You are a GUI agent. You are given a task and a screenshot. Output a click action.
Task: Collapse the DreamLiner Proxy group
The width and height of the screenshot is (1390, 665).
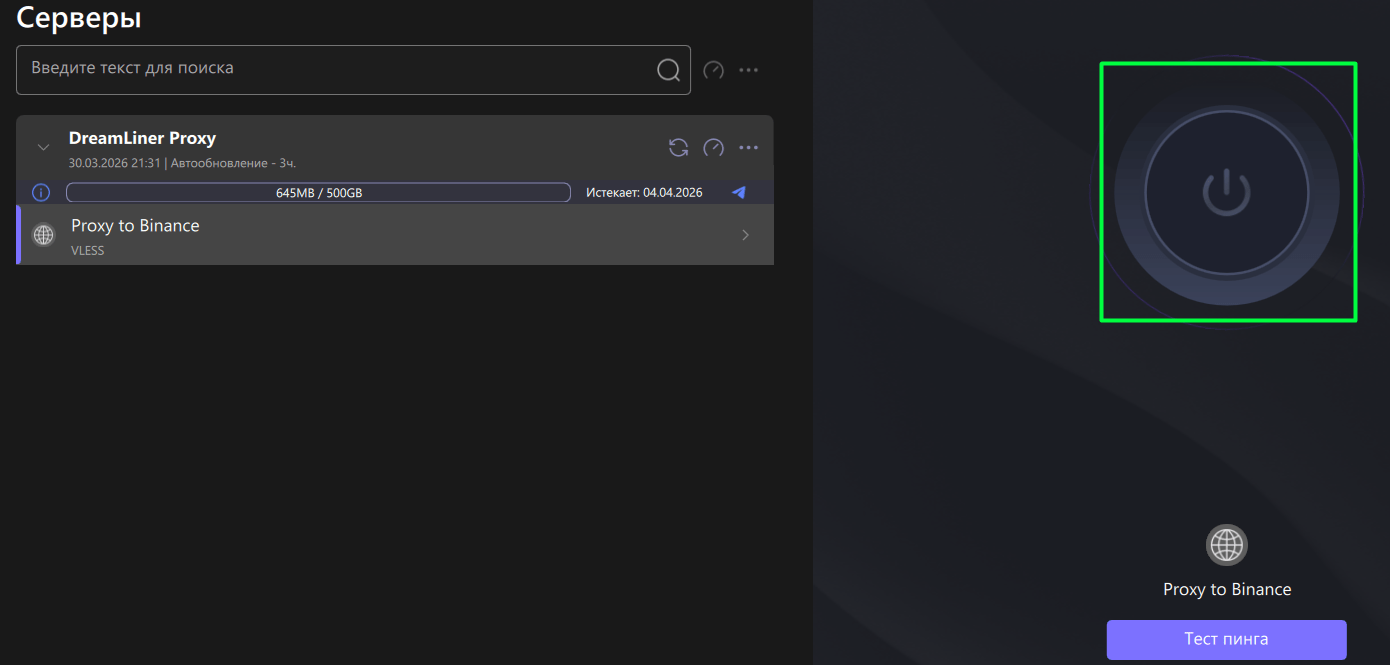43,147
